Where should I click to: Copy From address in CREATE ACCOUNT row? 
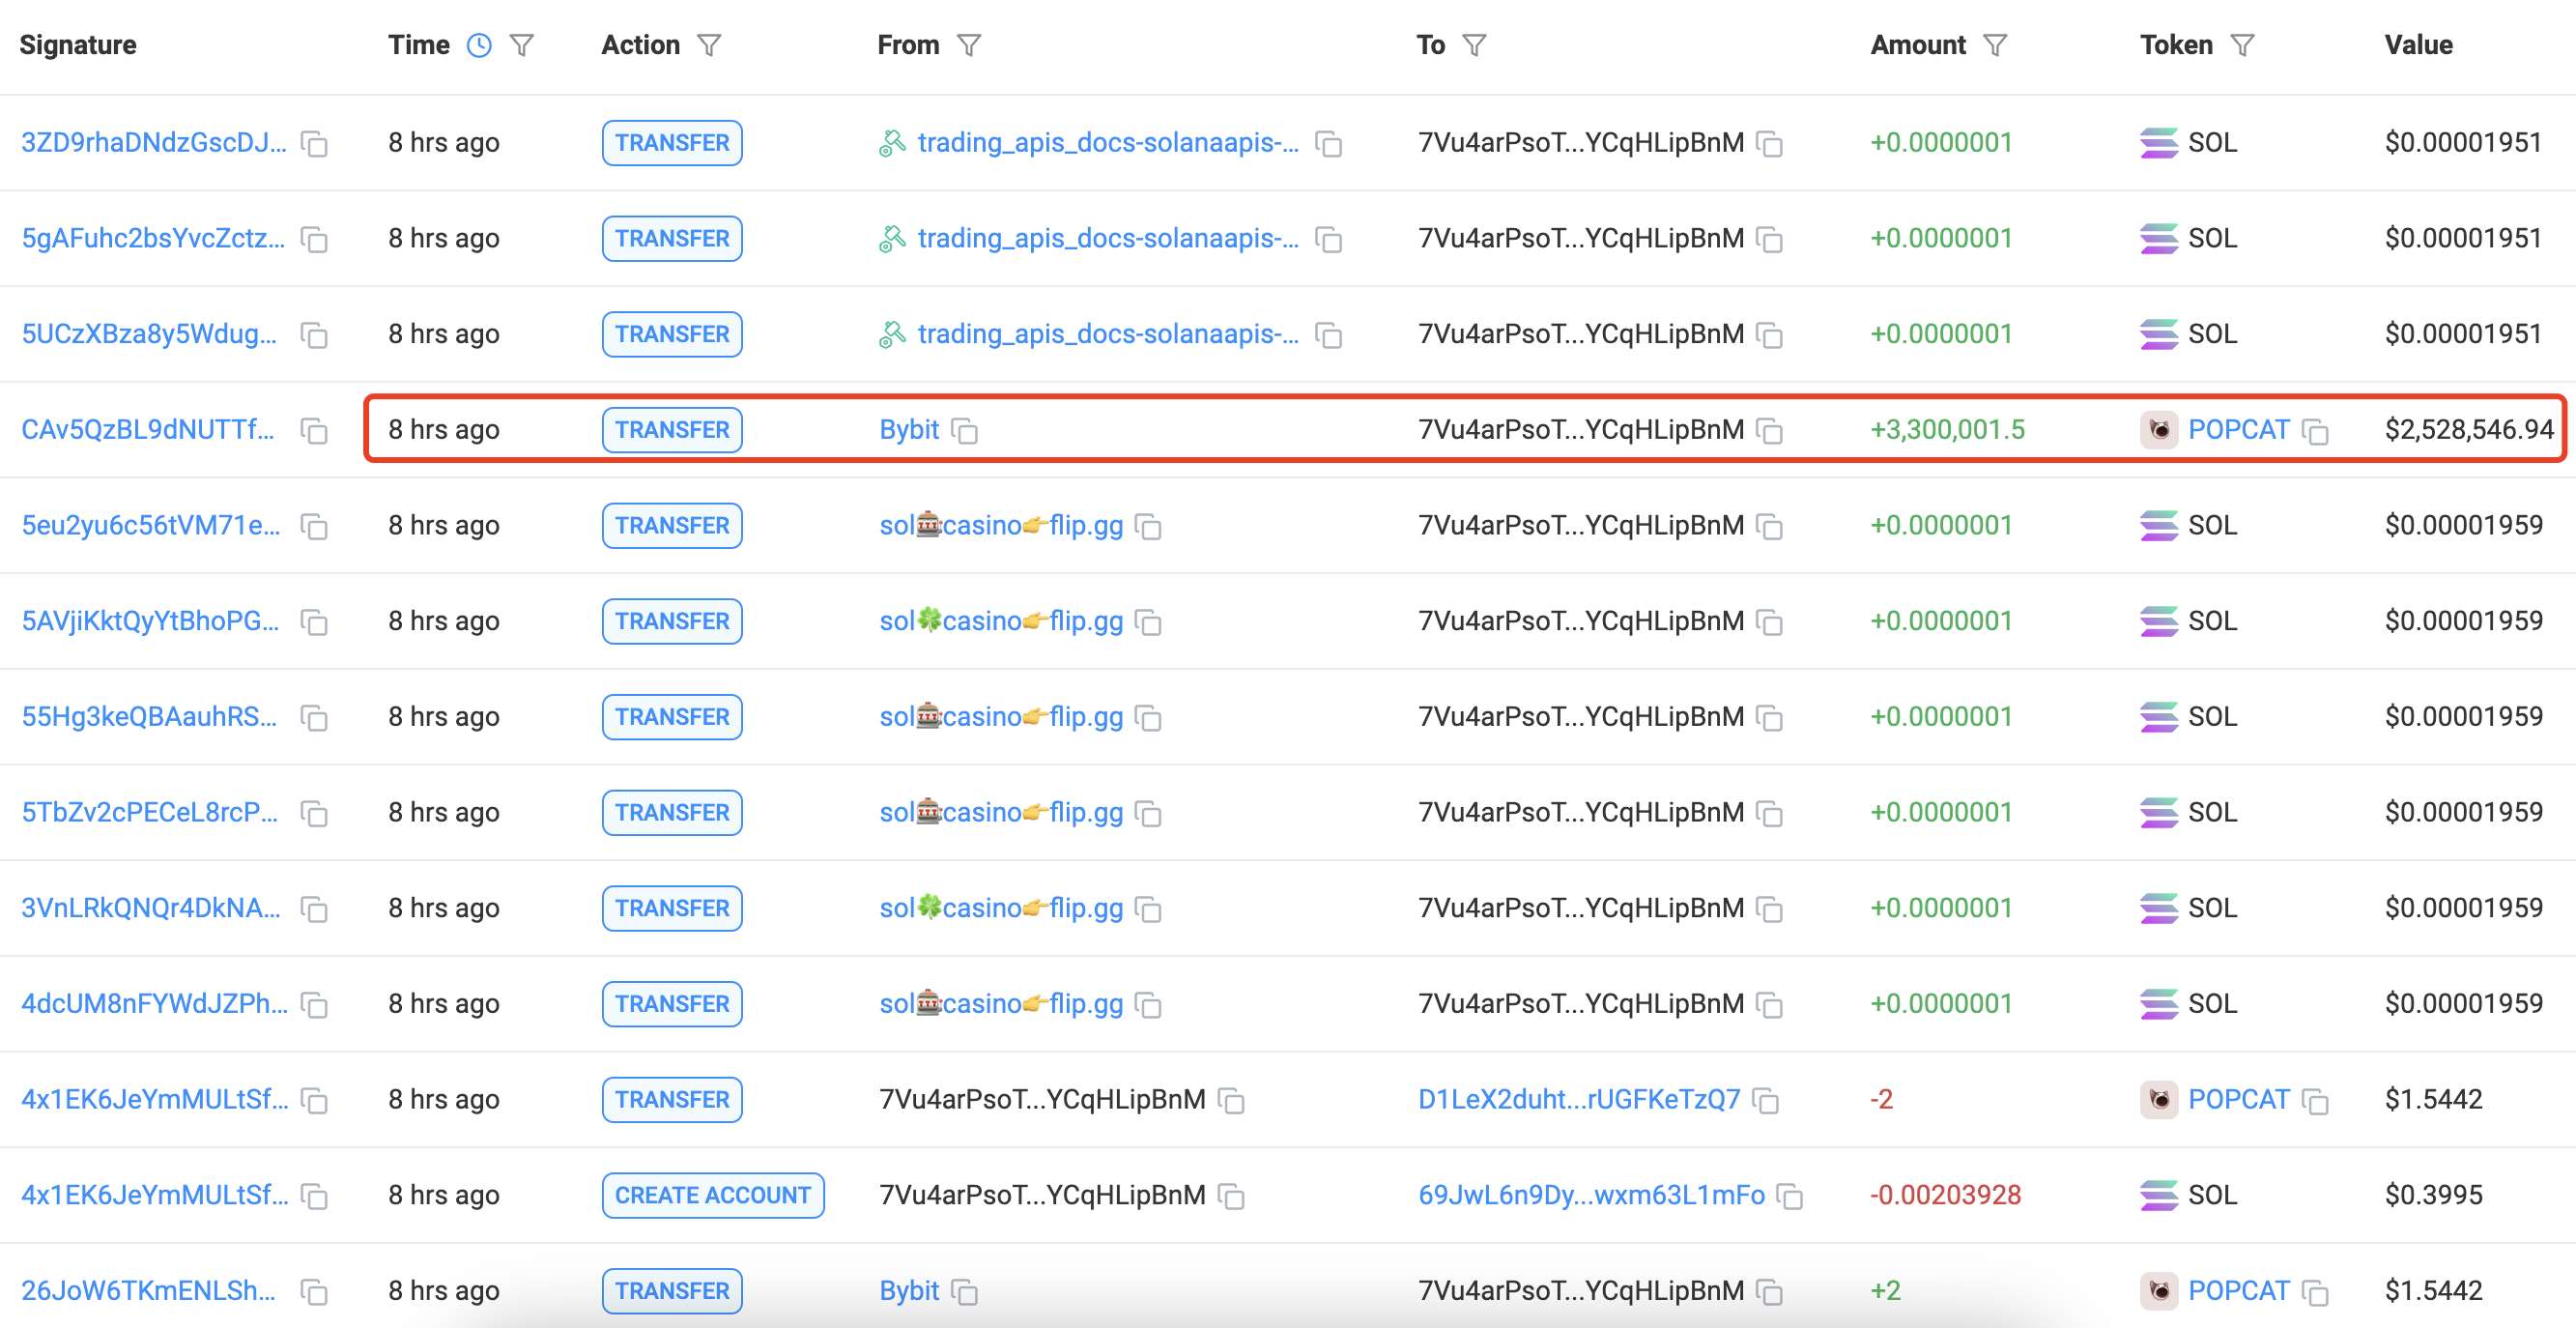point(1231,1196)
